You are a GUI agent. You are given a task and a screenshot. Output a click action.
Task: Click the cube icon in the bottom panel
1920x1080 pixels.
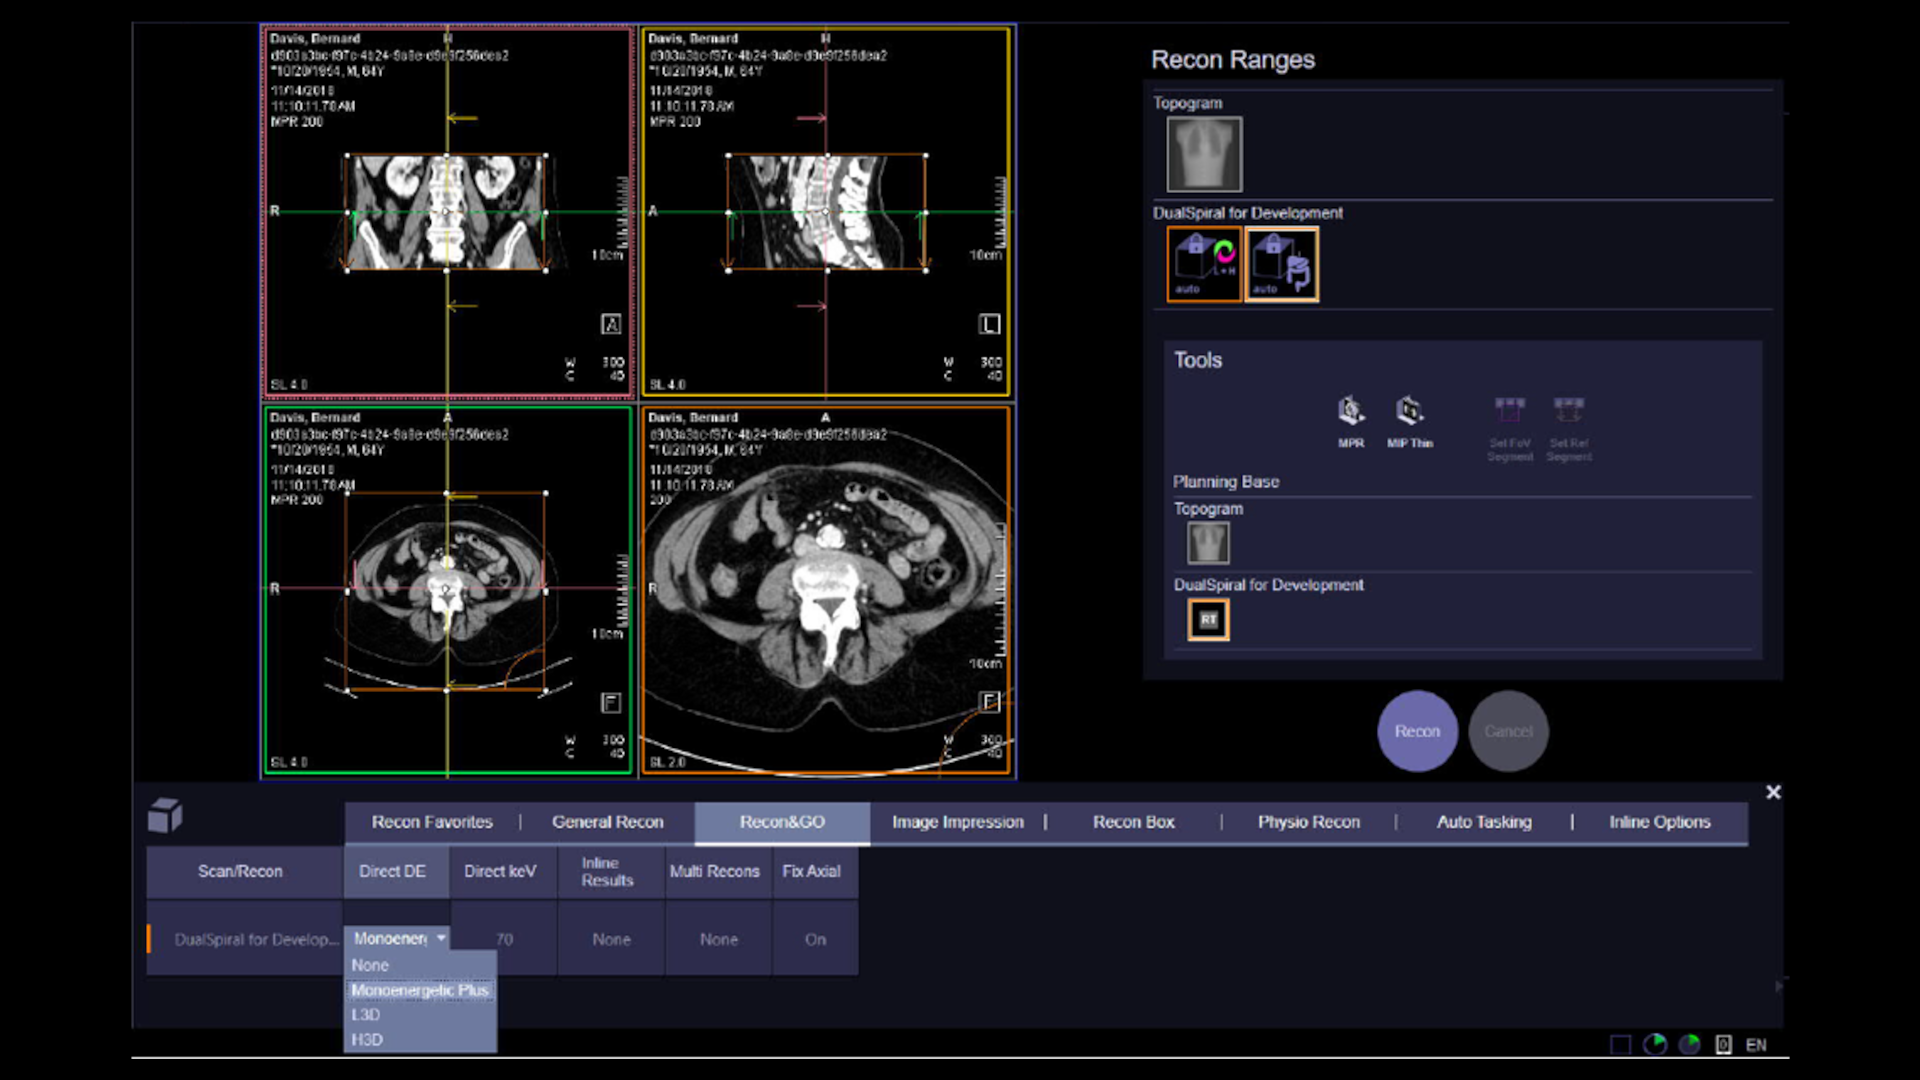point(166,815)
